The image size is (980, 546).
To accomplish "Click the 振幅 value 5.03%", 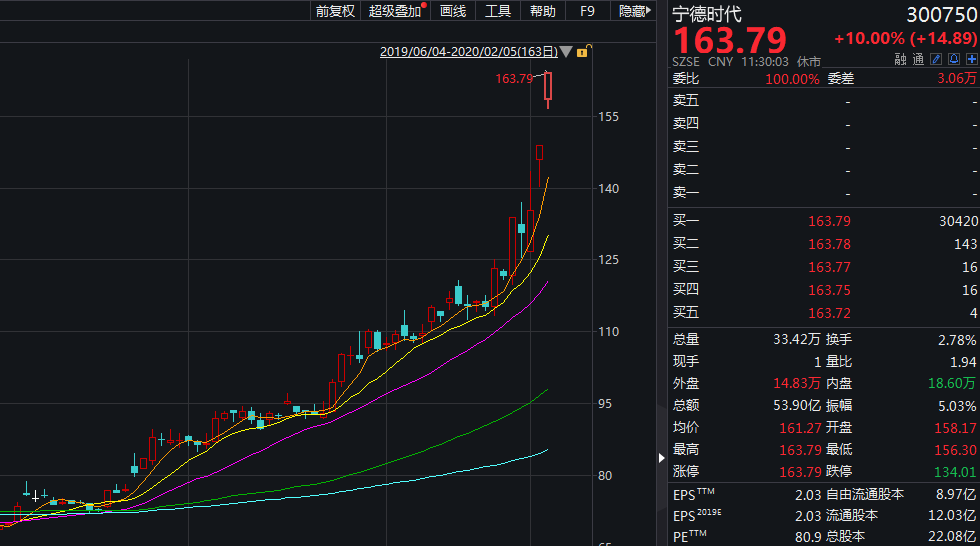I will [957, 406].
